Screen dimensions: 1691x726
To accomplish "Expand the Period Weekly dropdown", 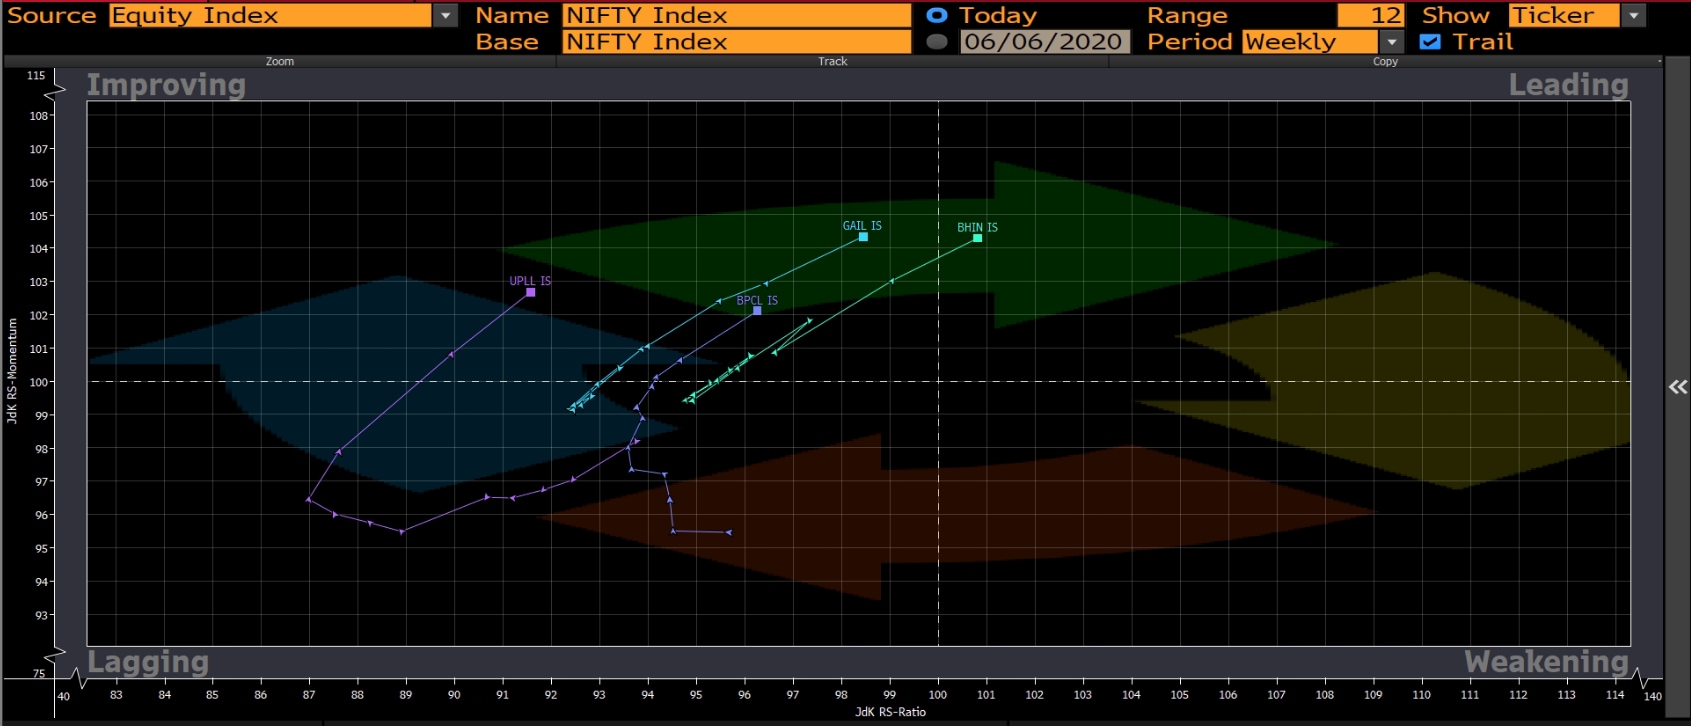I will point(1391,42).
